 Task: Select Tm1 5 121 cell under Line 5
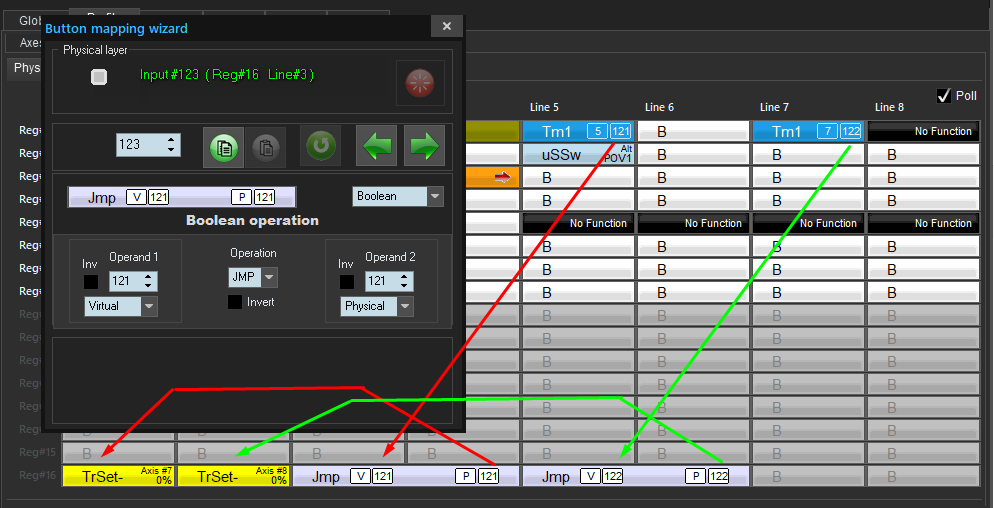[578, 131]
